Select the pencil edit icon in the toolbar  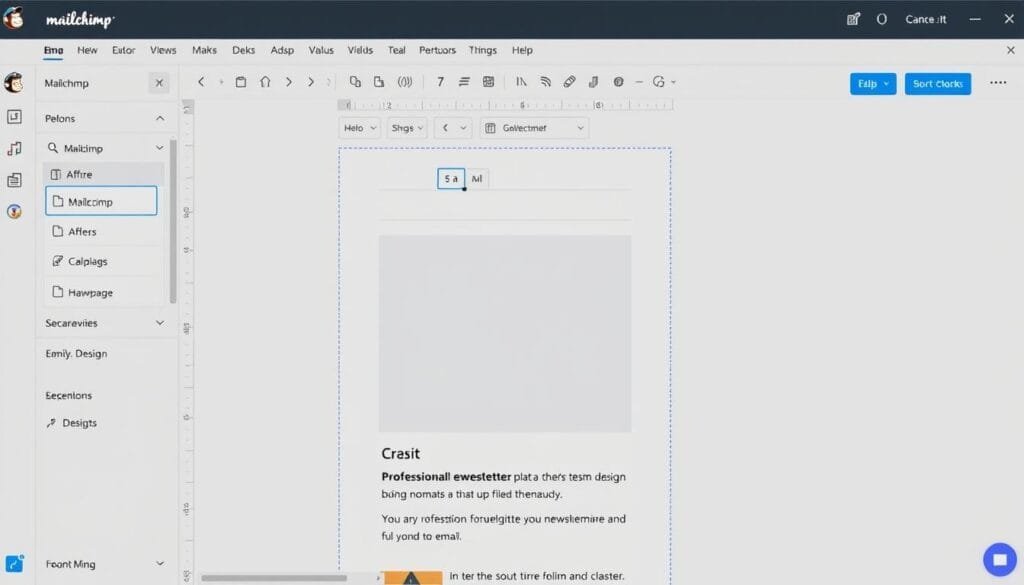(568, 83)
